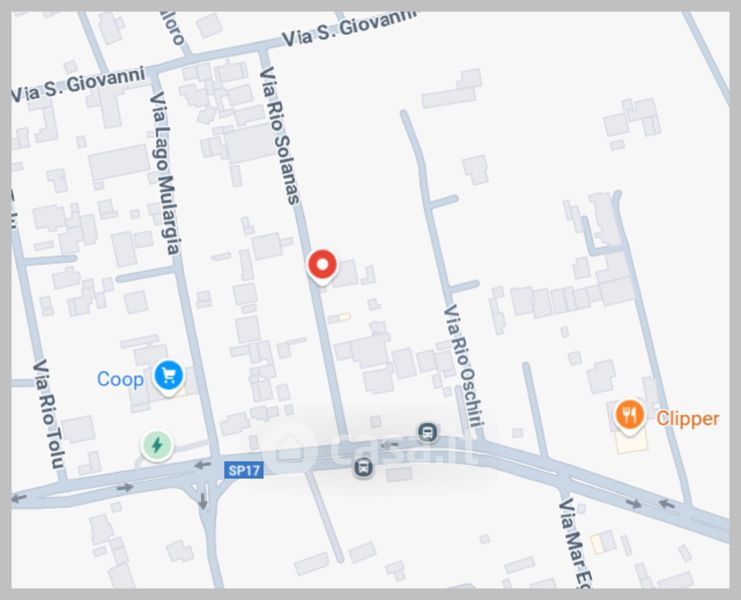Click the Clipper restaurant fork icon

coord(629,415)
